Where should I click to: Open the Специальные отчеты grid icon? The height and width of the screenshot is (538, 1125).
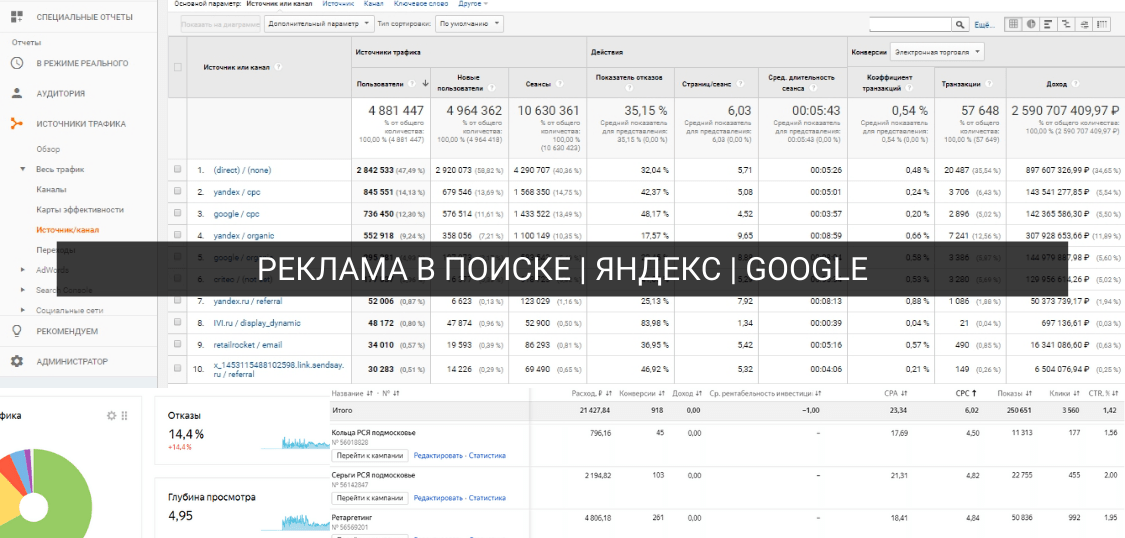coord(17,16)
